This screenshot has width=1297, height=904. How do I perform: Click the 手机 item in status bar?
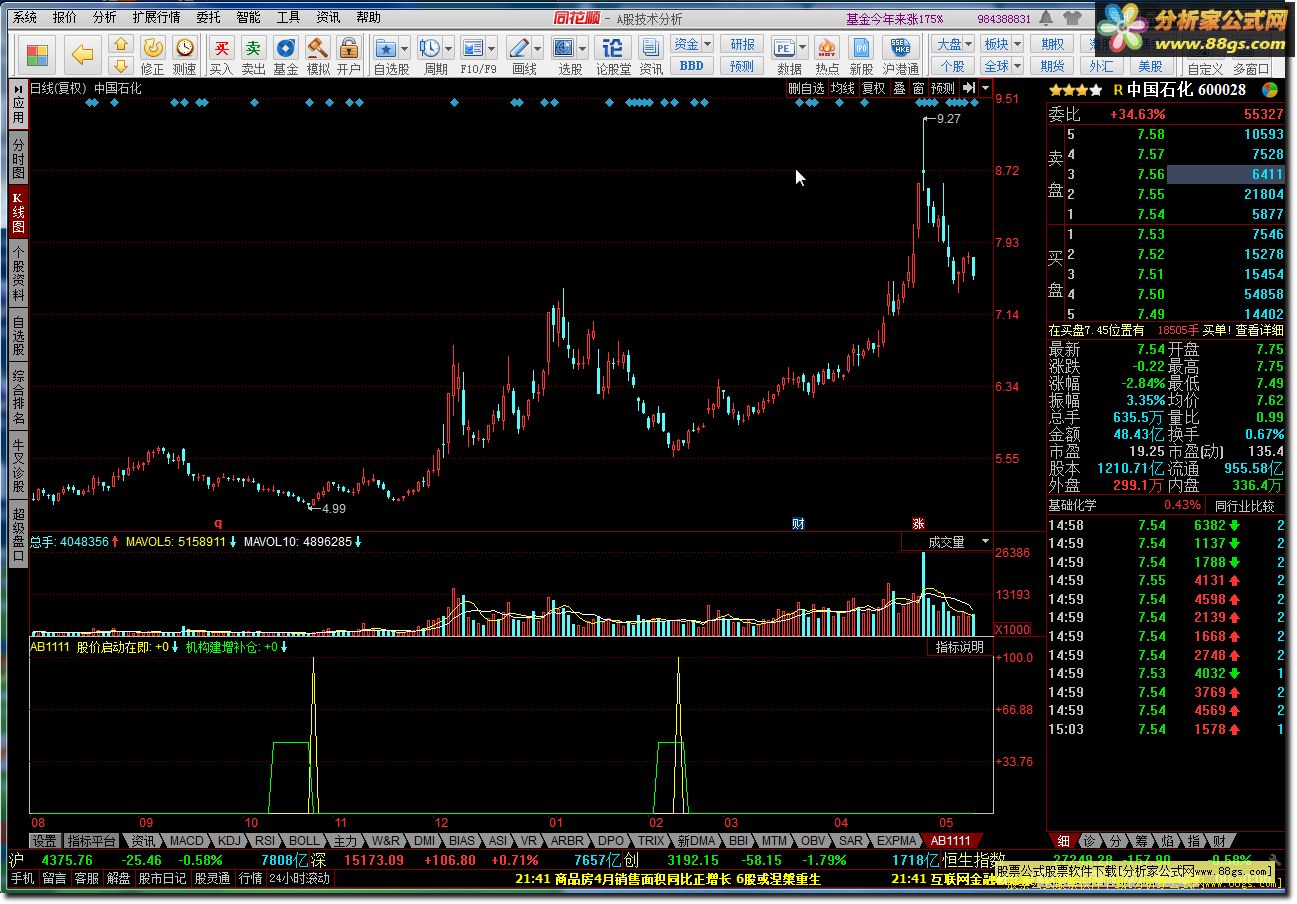point(23,879)
